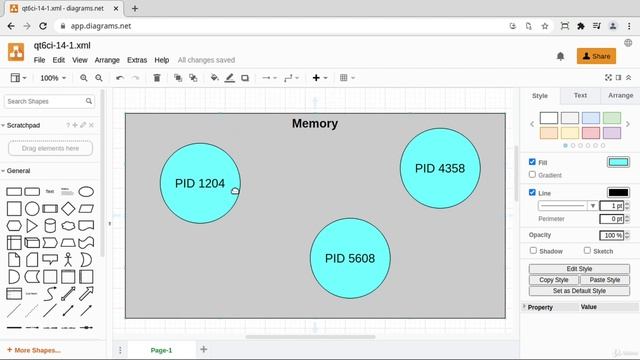This screenshot has height=360, width=640.
Task: Open More Shapes link
Action: pos(34,350)
